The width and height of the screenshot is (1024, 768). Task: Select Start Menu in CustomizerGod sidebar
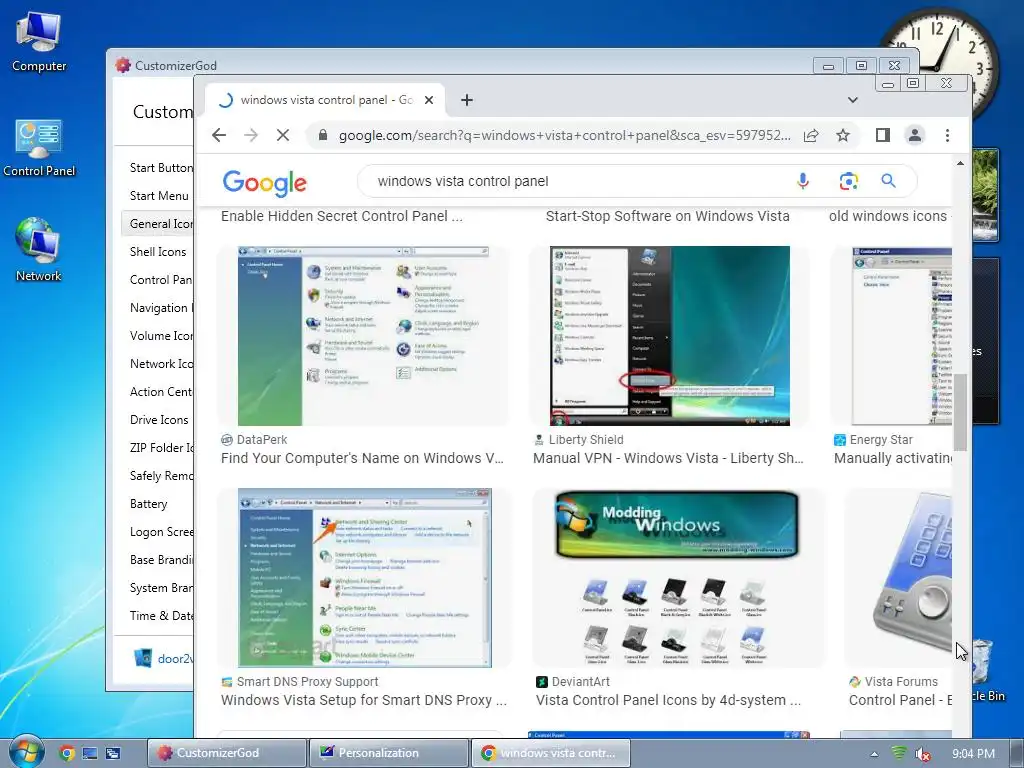point(159,196)
